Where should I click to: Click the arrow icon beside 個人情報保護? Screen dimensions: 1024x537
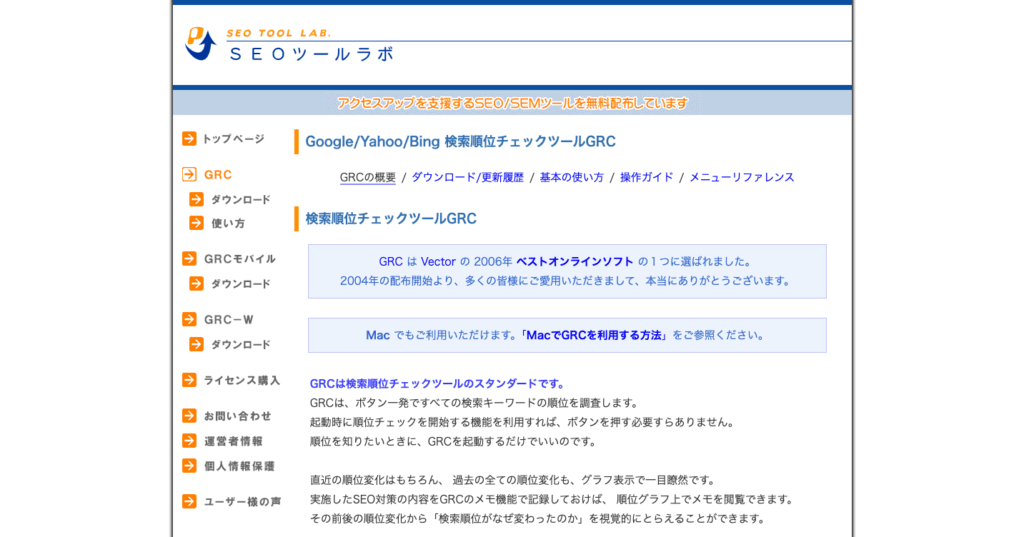point(189,465)
